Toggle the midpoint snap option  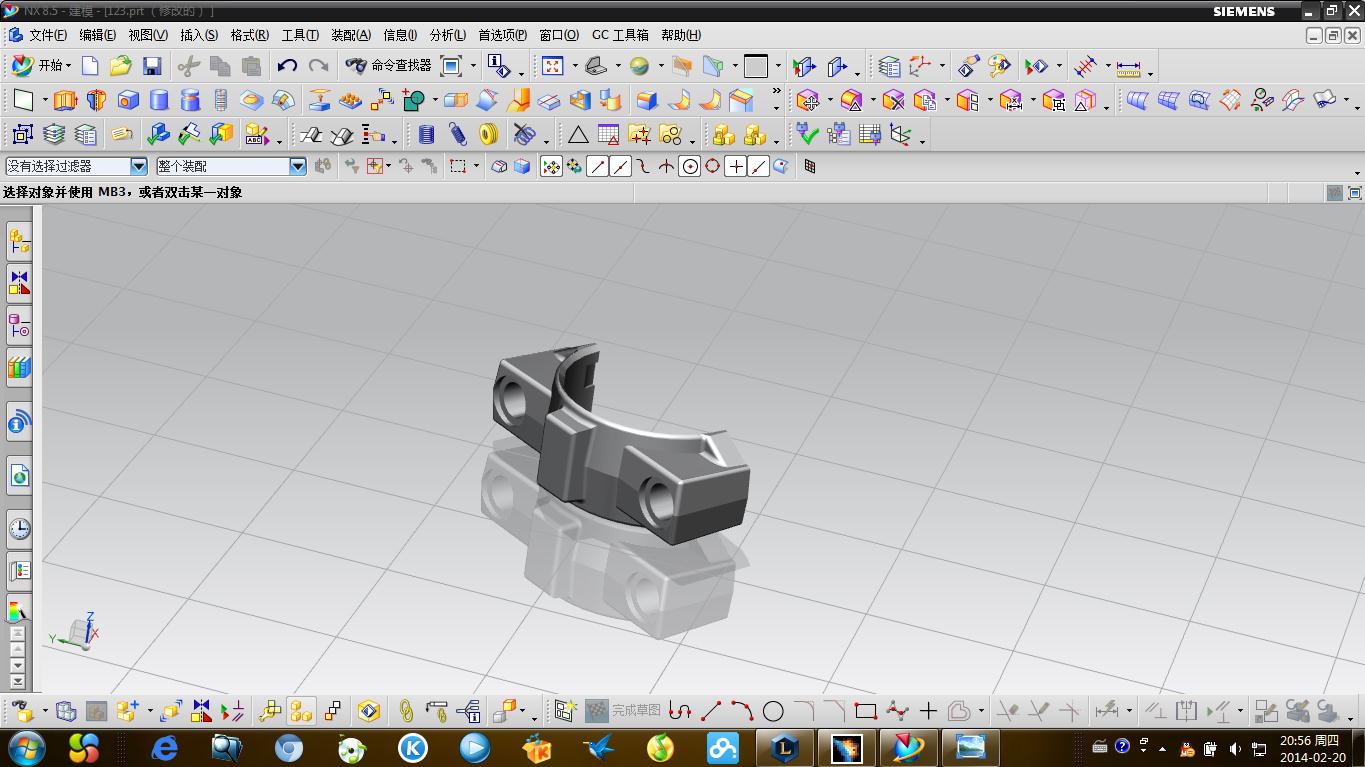620,167
